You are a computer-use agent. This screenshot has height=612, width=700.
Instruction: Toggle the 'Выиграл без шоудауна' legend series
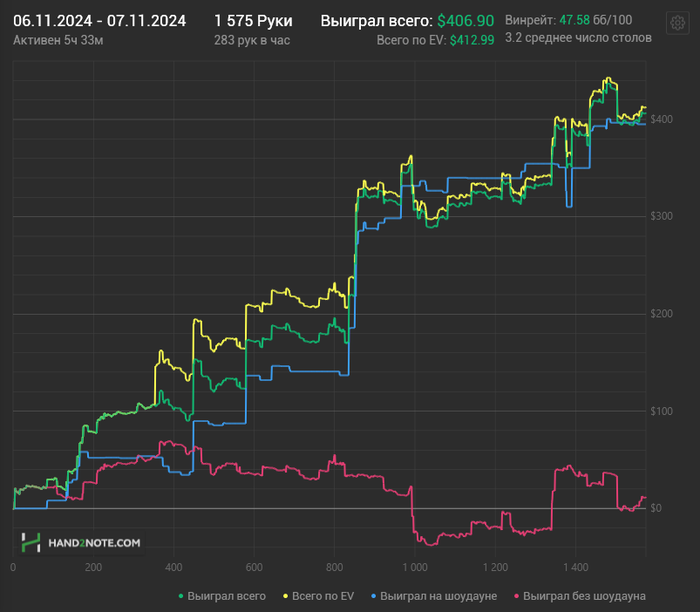coord(580,596)
